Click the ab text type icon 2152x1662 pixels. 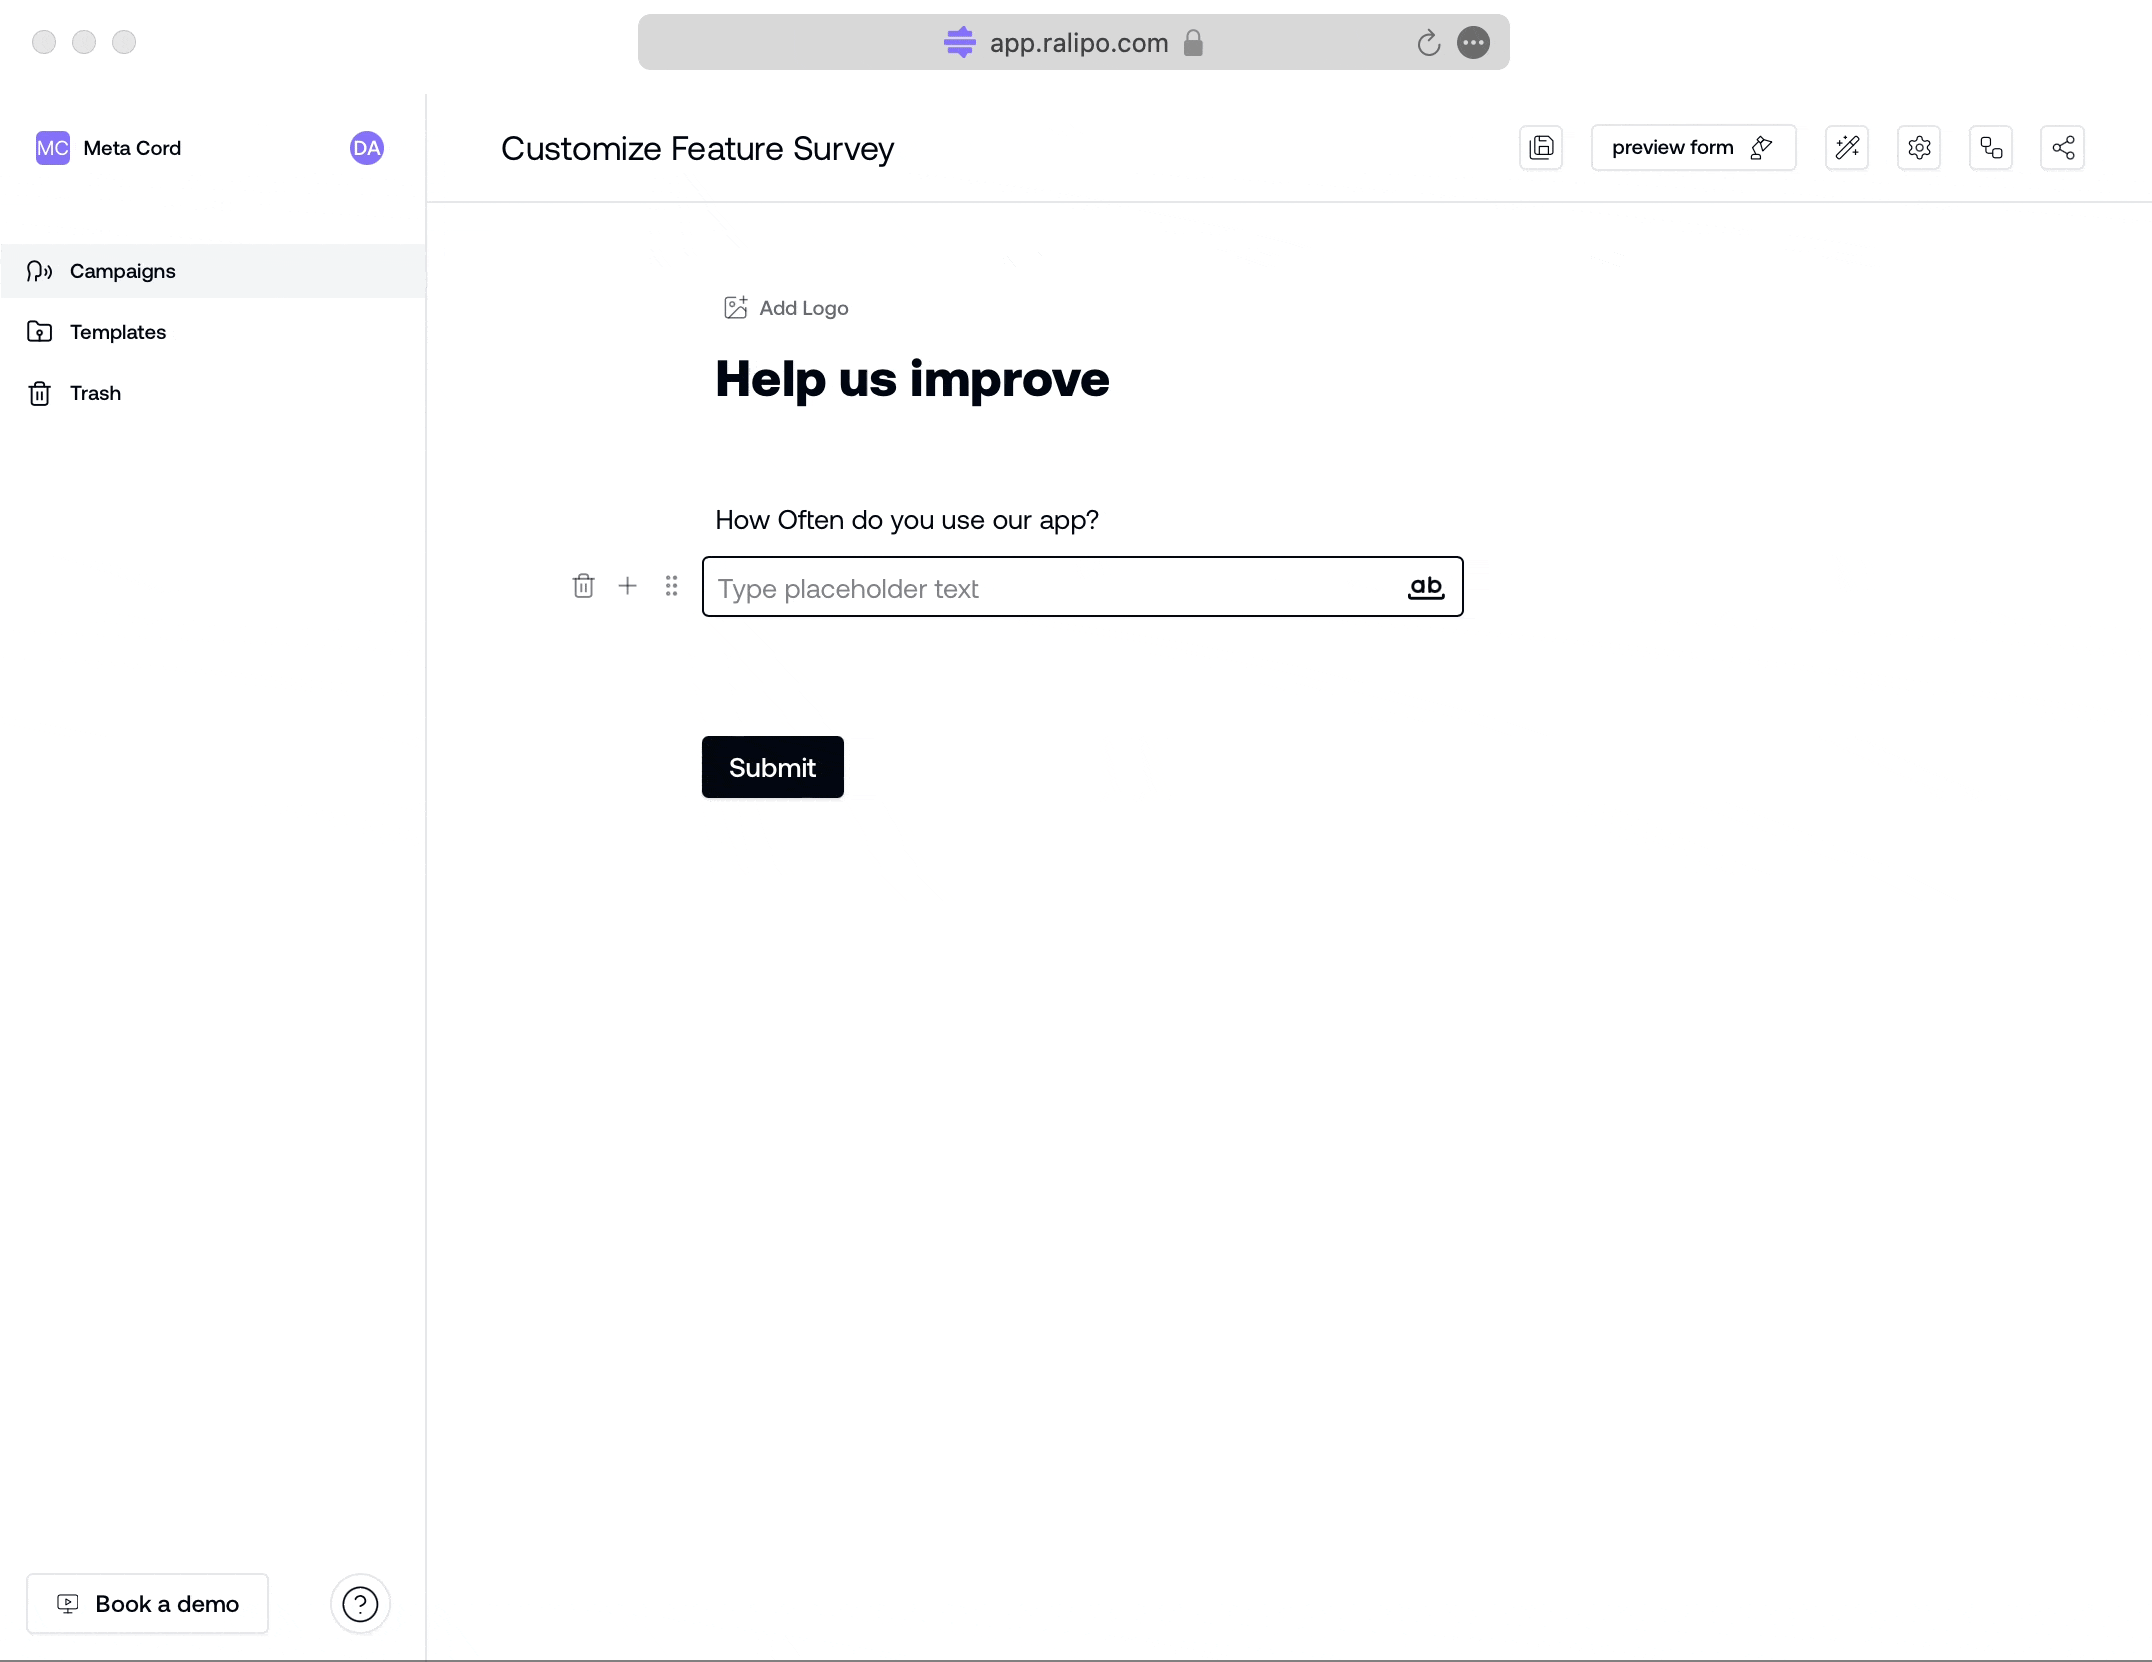pos(1425,587)
